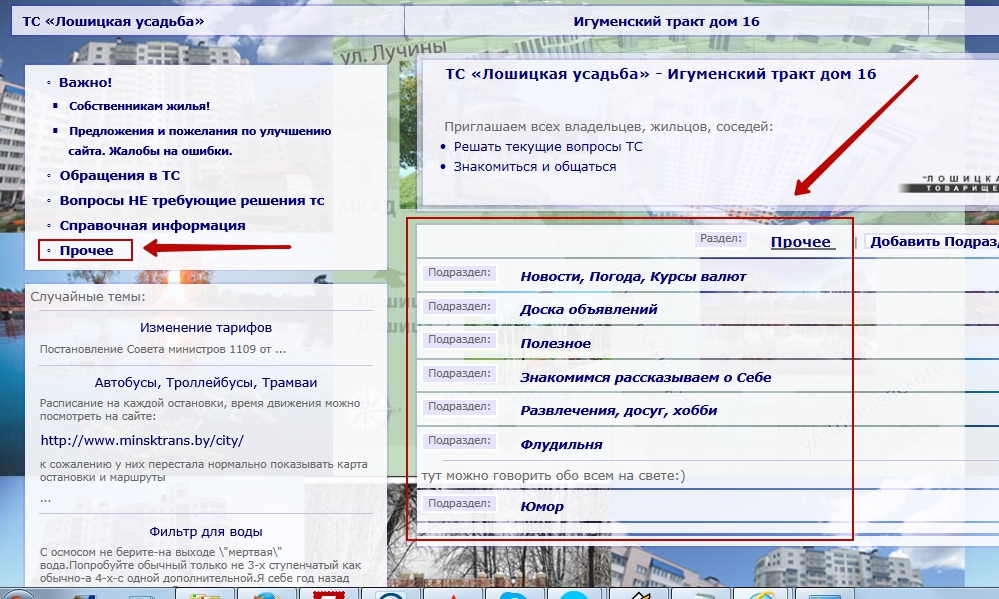999x599 pixels.
Task: Go to 'Справочная информация' section
Action: [152, 225]
